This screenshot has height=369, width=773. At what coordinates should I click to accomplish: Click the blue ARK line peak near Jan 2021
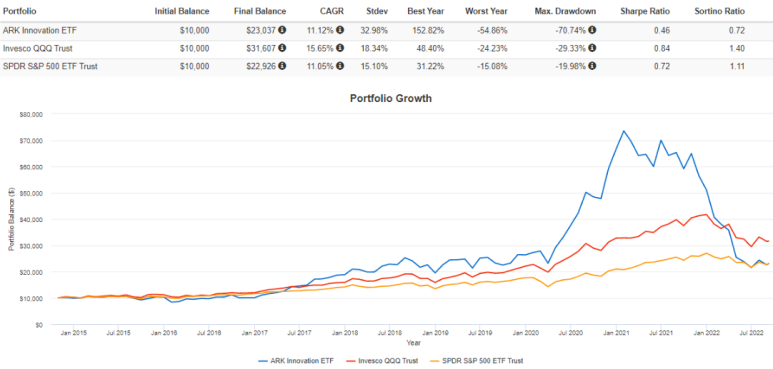tap(623, 131)
